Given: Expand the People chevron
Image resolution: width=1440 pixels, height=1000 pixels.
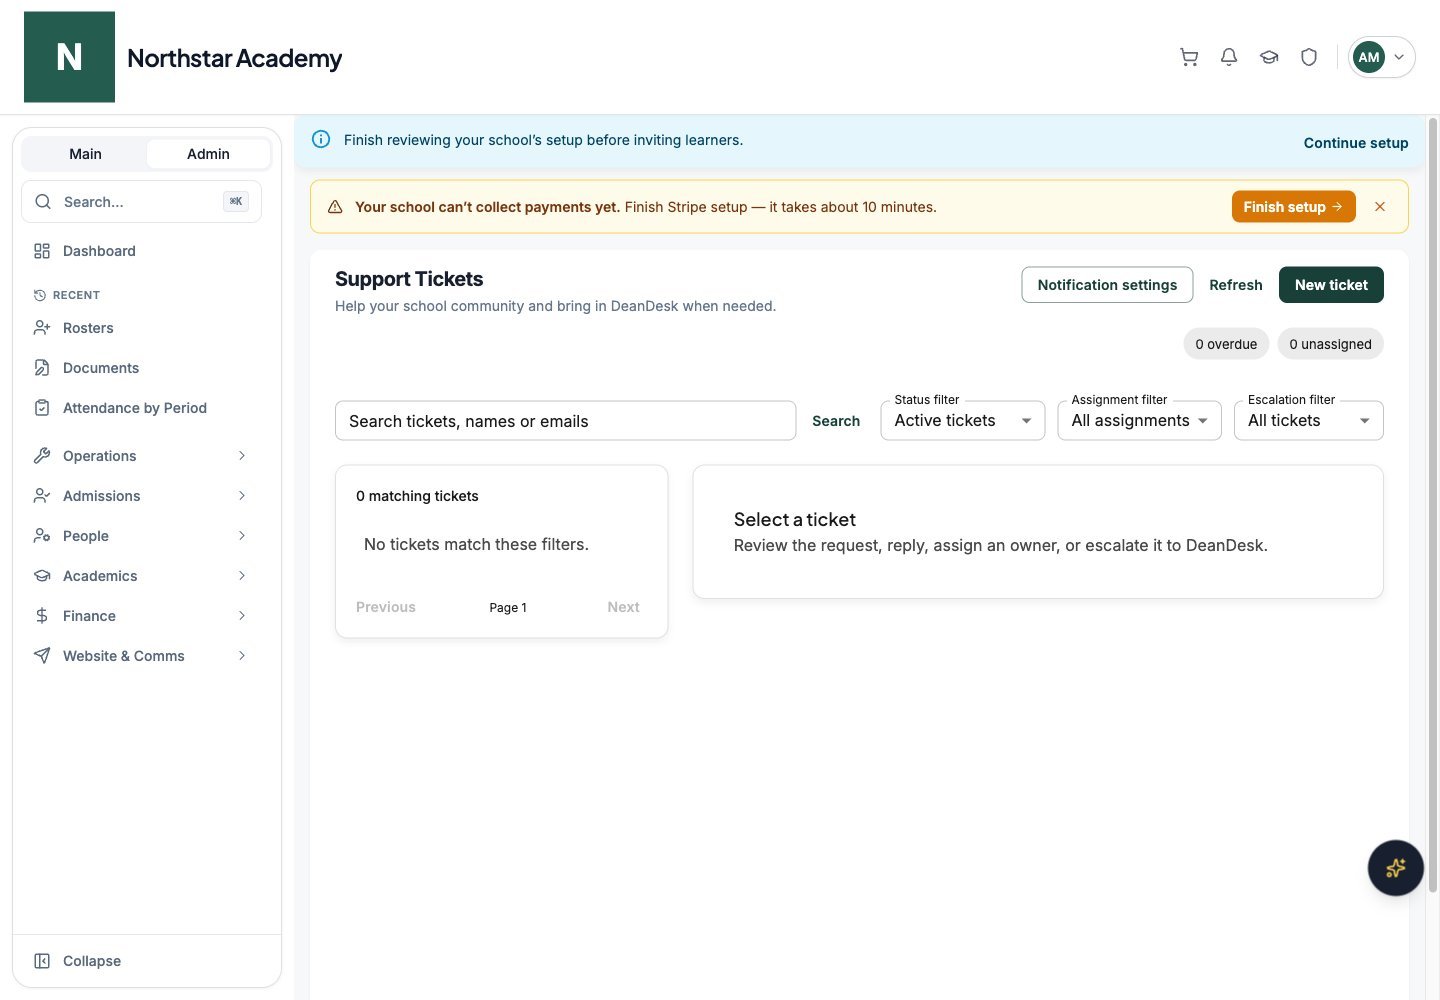Looking at the screenshot, I should (x=242, y=536).
